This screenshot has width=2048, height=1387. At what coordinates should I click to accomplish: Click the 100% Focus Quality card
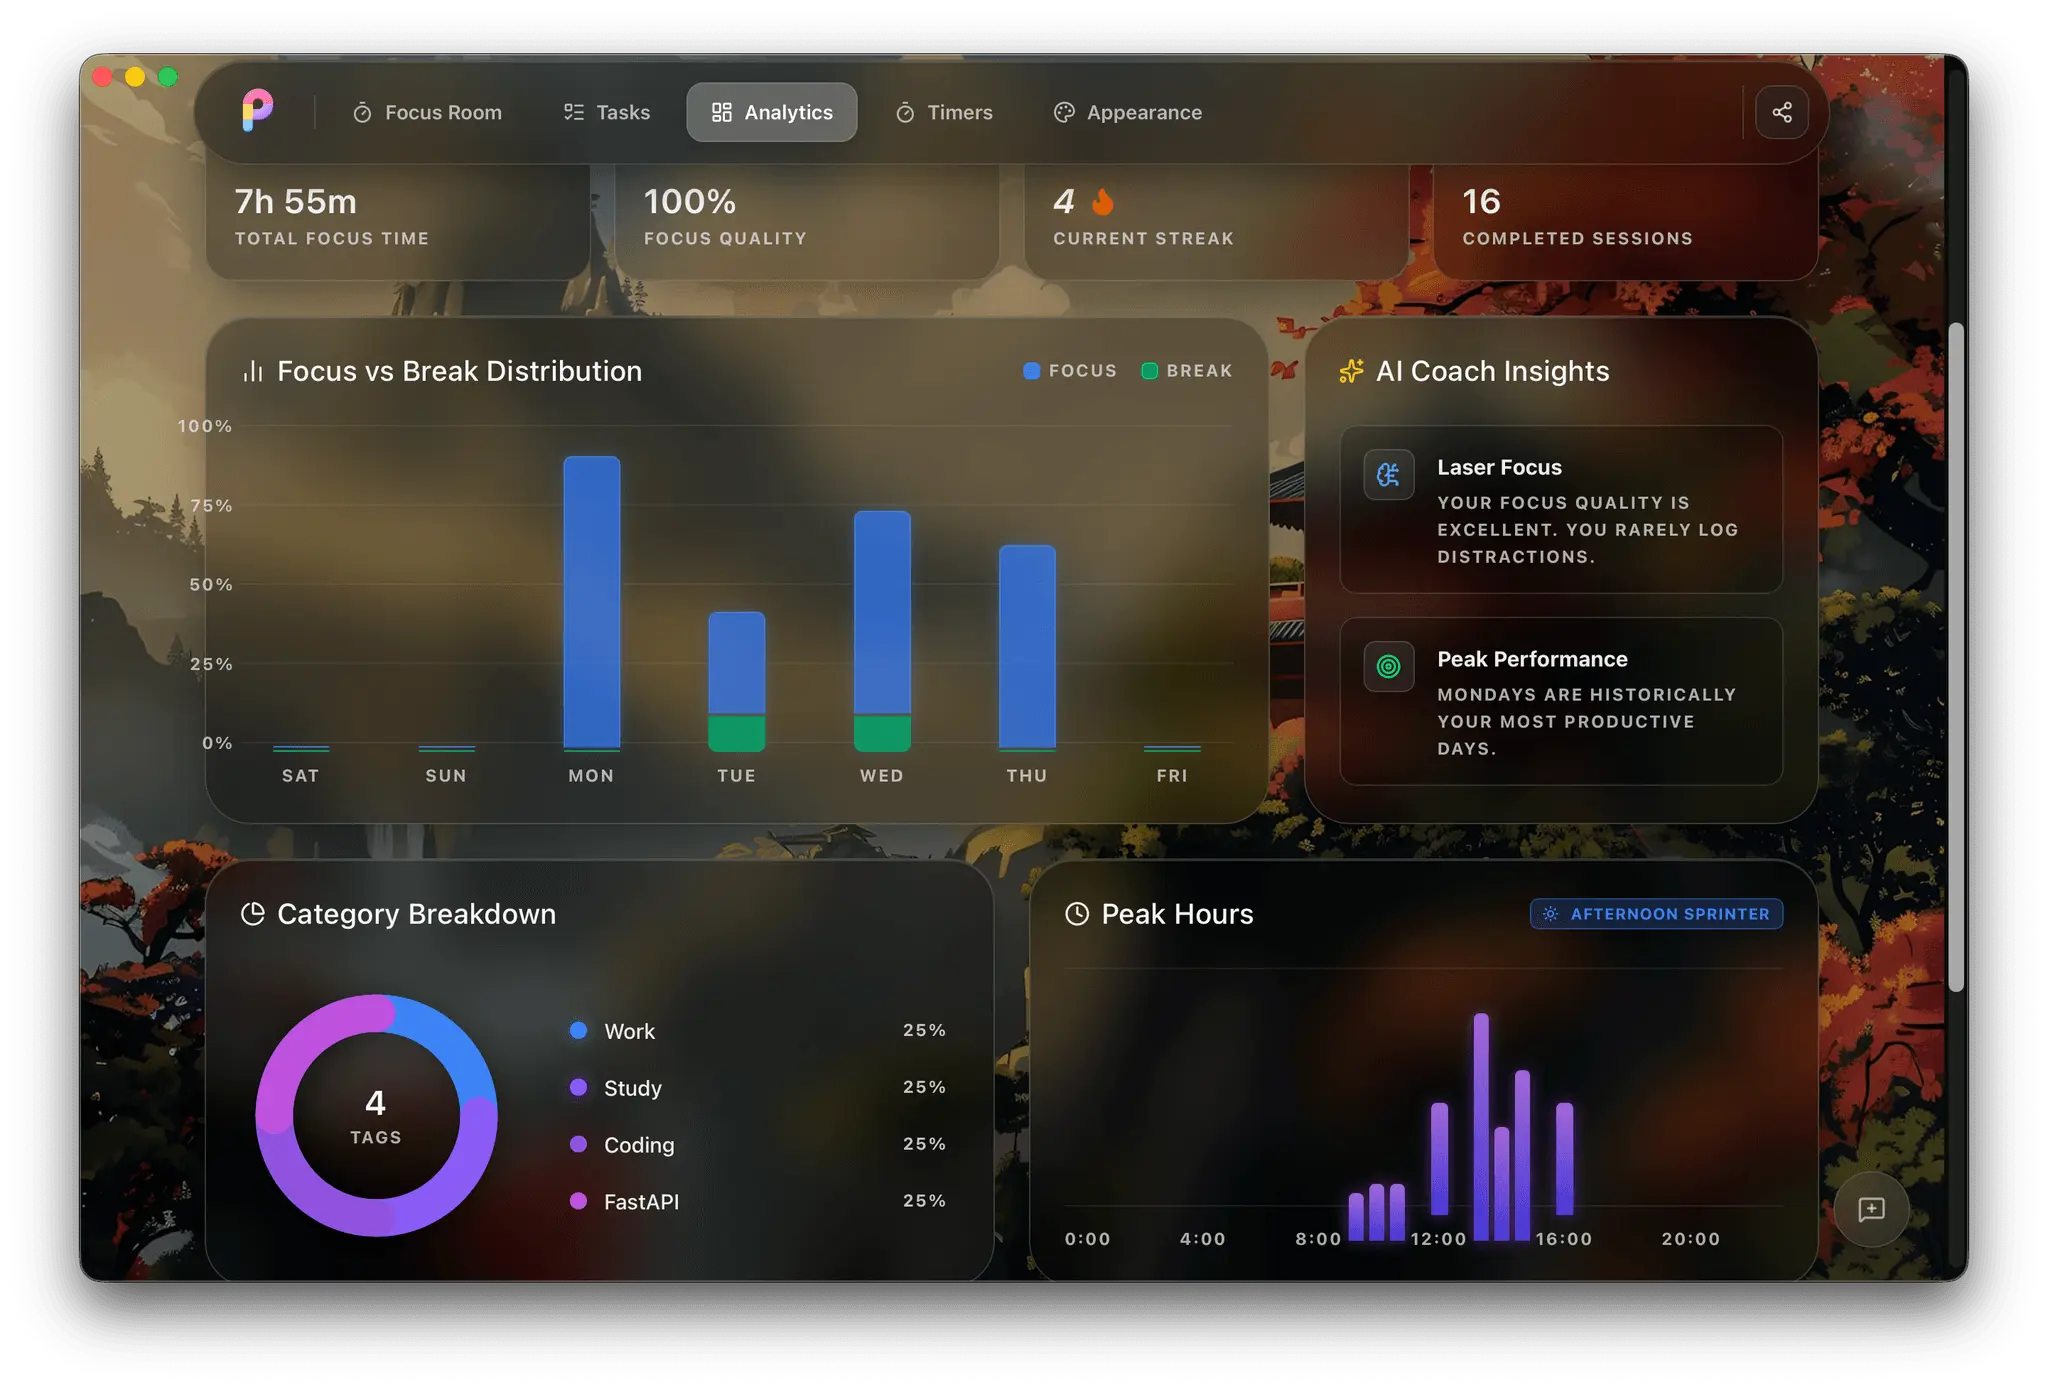click(806, 221)
